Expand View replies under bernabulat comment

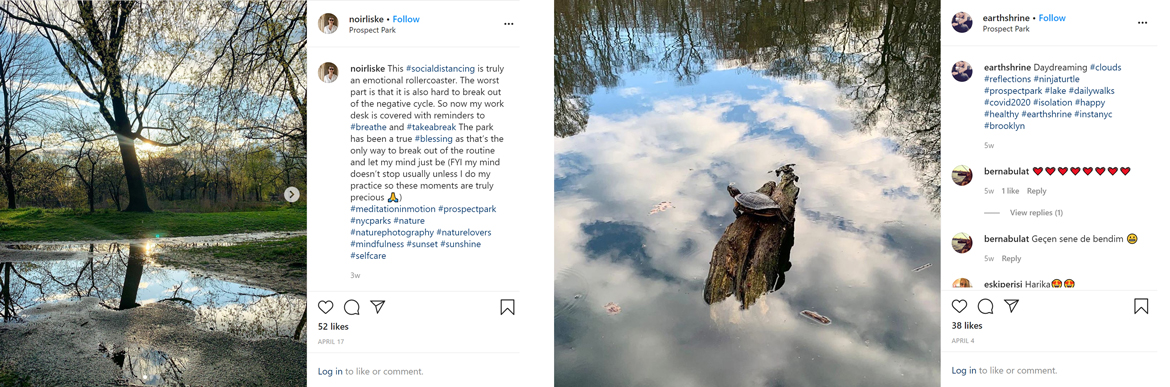pyautogui.click(x=1036, y=213)
